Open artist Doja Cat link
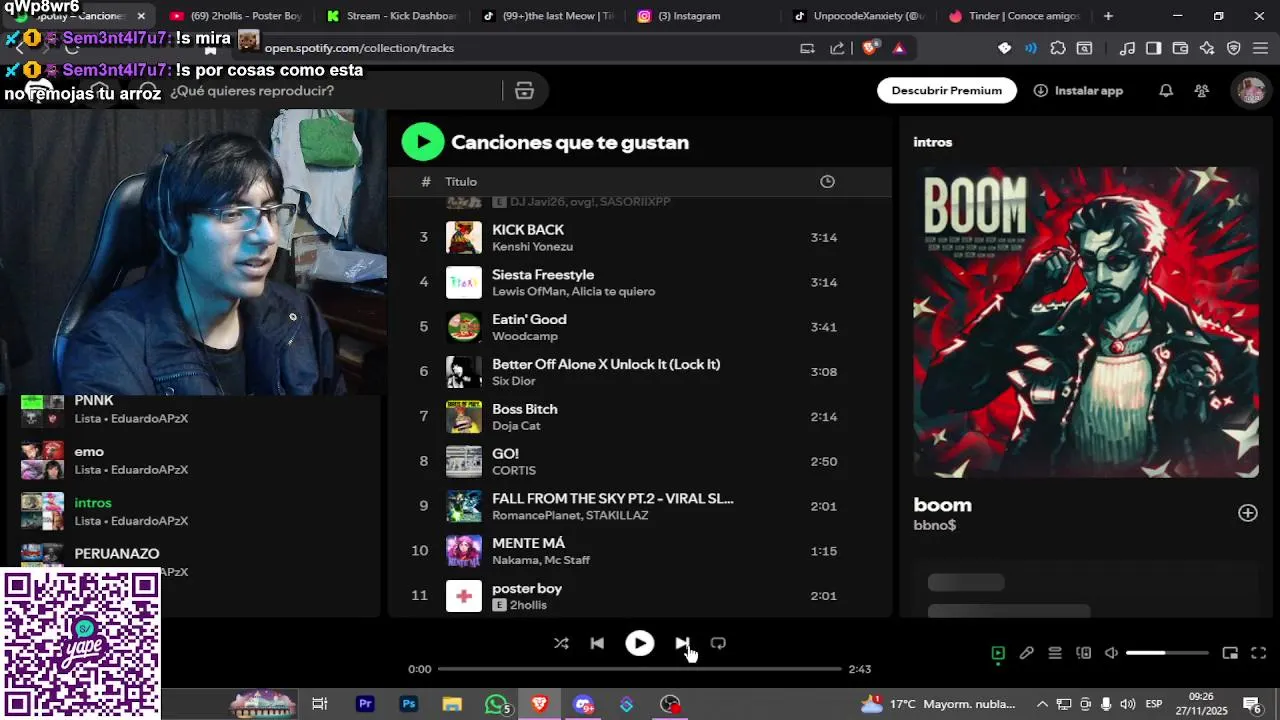Screen dimensions: 1280x720 [x=516, y=426]
